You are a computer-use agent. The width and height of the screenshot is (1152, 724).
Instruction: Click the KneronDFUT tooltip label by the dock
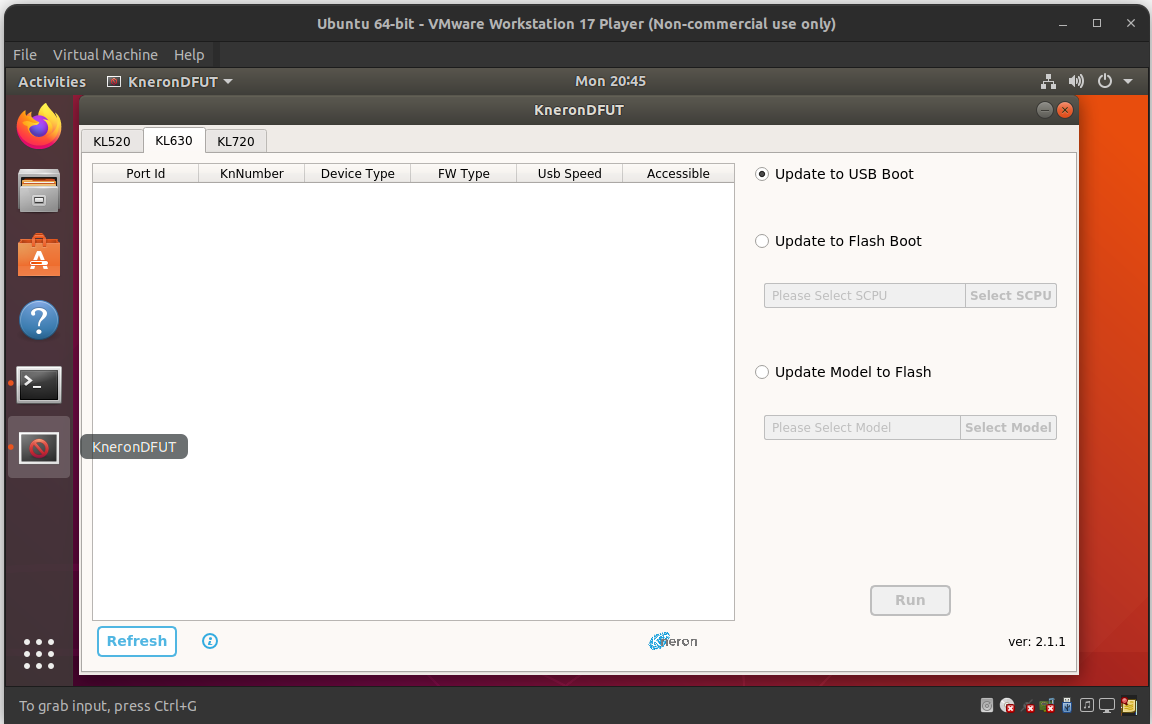tap(134, 447)
